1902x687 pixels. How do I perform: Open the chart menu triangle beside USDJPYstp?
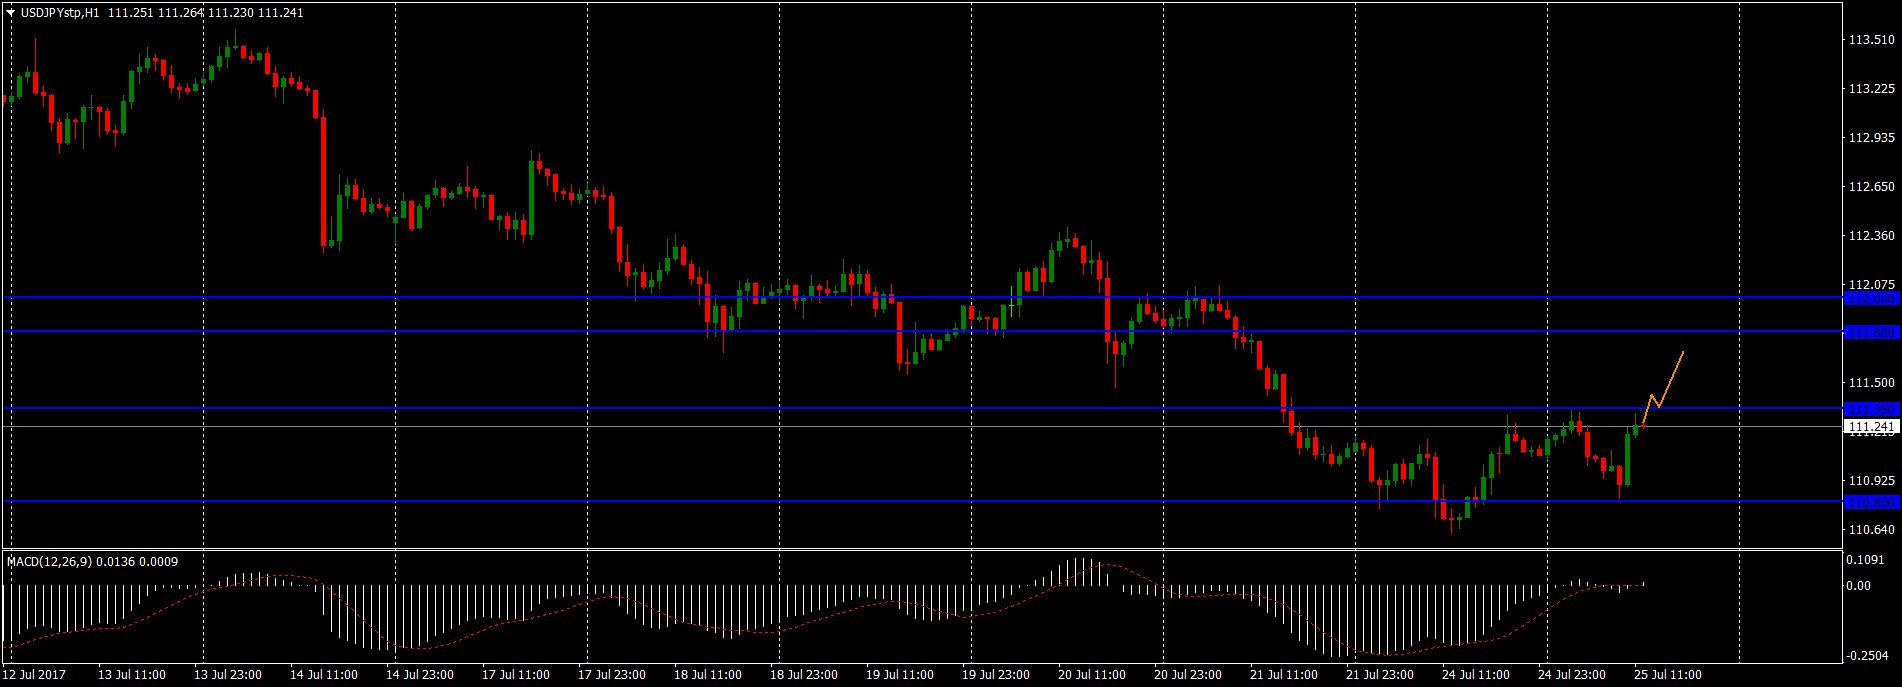click(10, 13)
